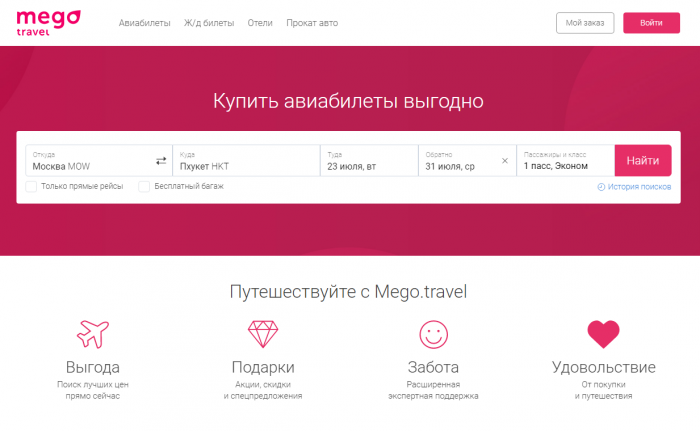
Task: Click the Mego travel logo
Action: 48,23
